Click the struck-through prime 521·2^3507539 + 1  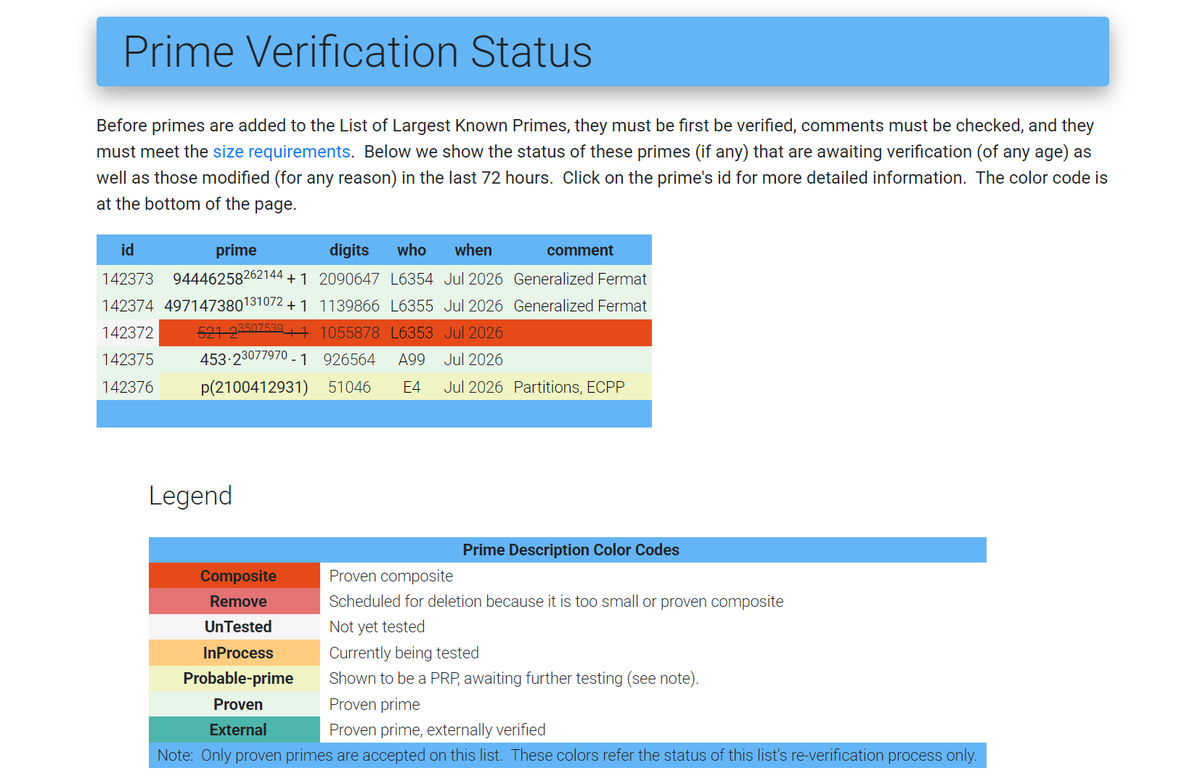coord(253,332)
